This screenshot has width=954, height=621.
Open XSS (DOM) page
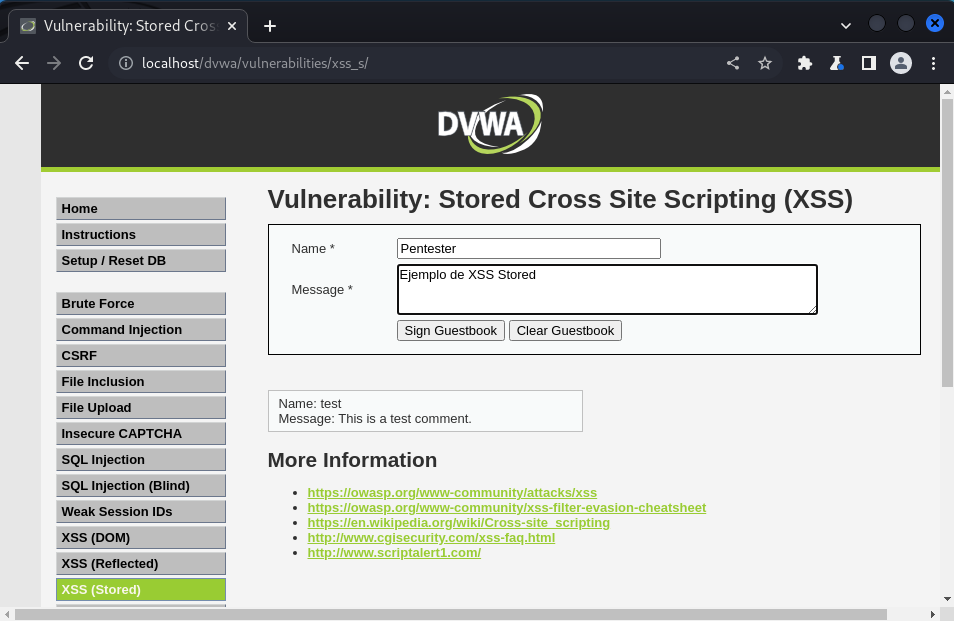tap(141, 538)
